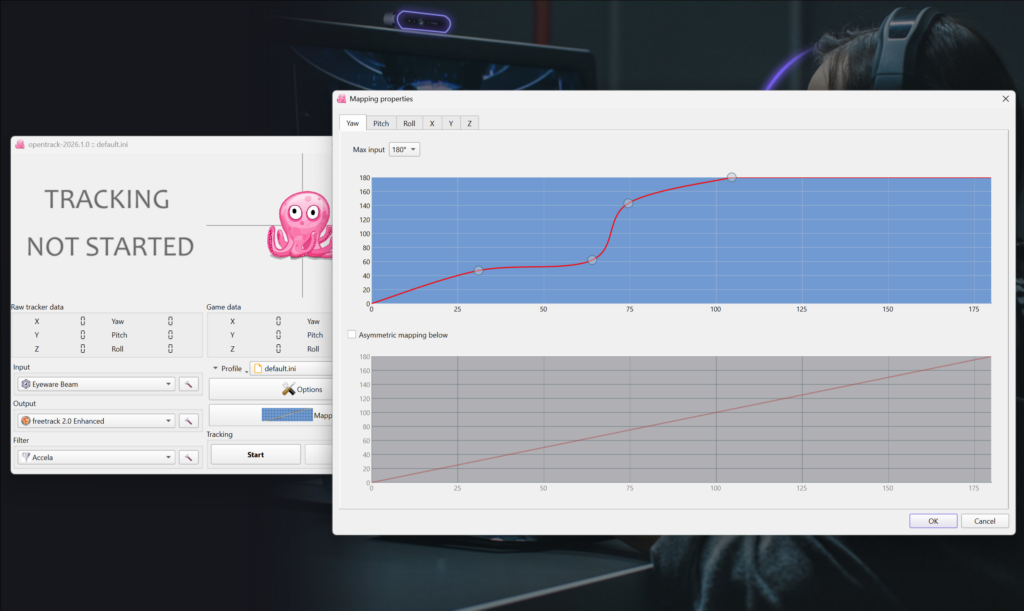Select curve control point near input 75

coord(628,204)
